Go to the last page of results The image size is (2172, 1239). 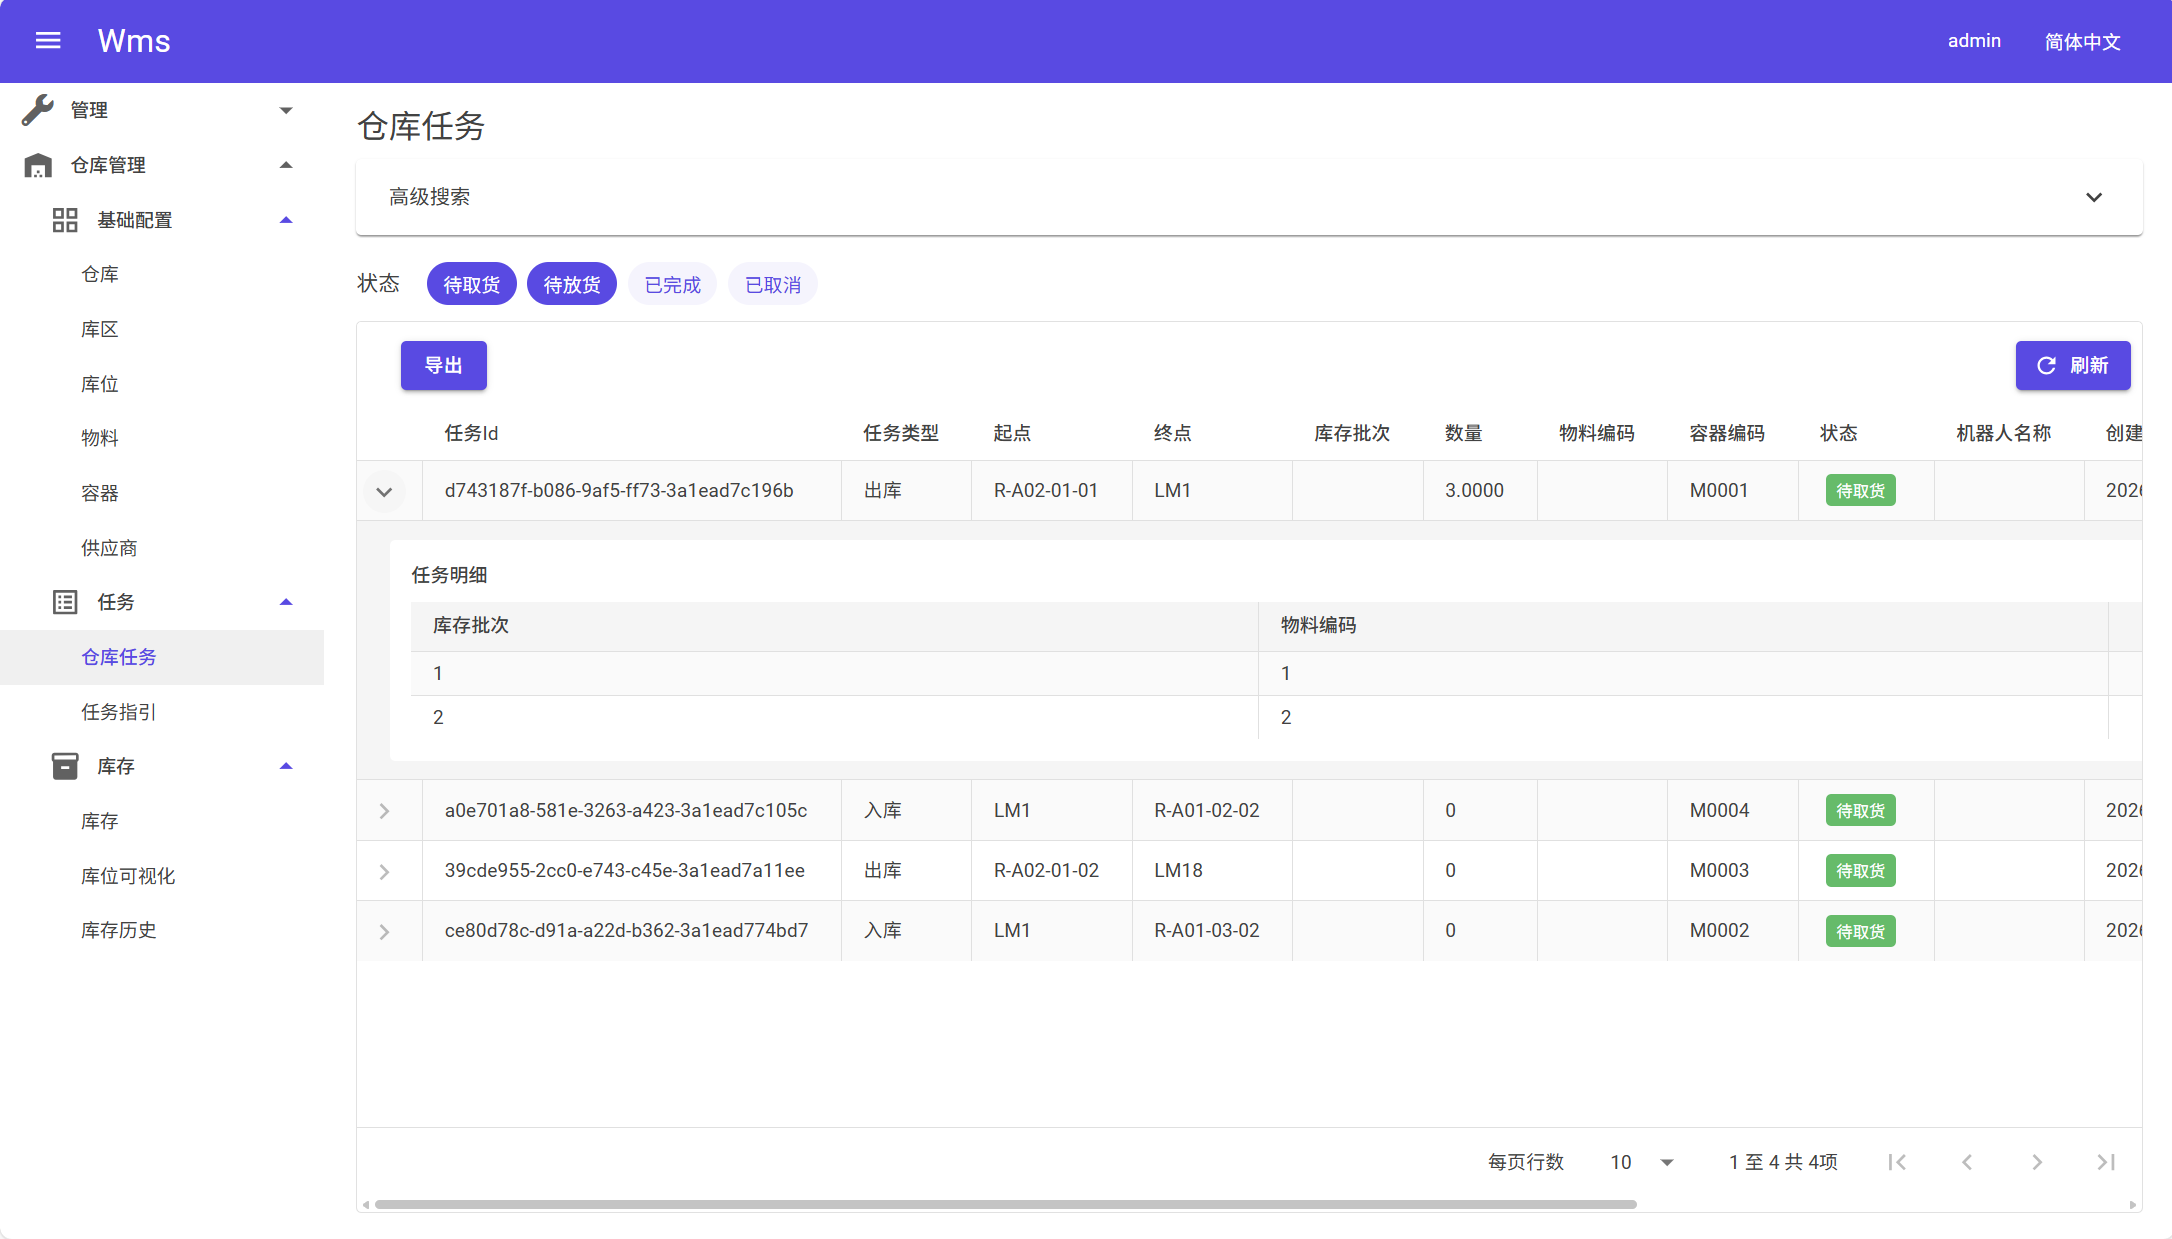(x=2106, y=1162)
